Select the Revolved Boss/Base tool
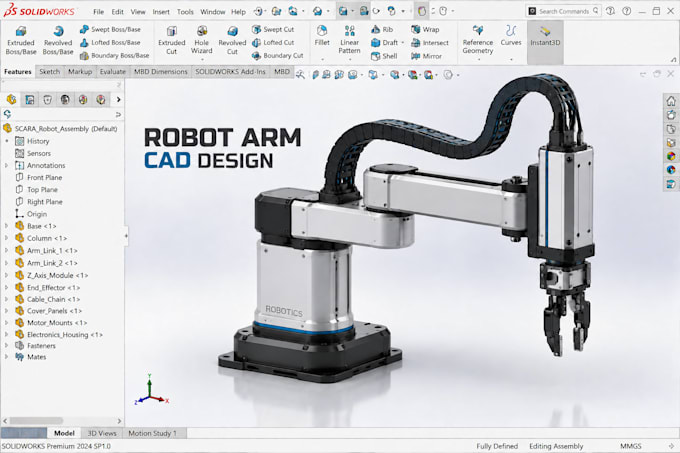The height and width of the screenshot is (453, 680). (x=58, y=41)
